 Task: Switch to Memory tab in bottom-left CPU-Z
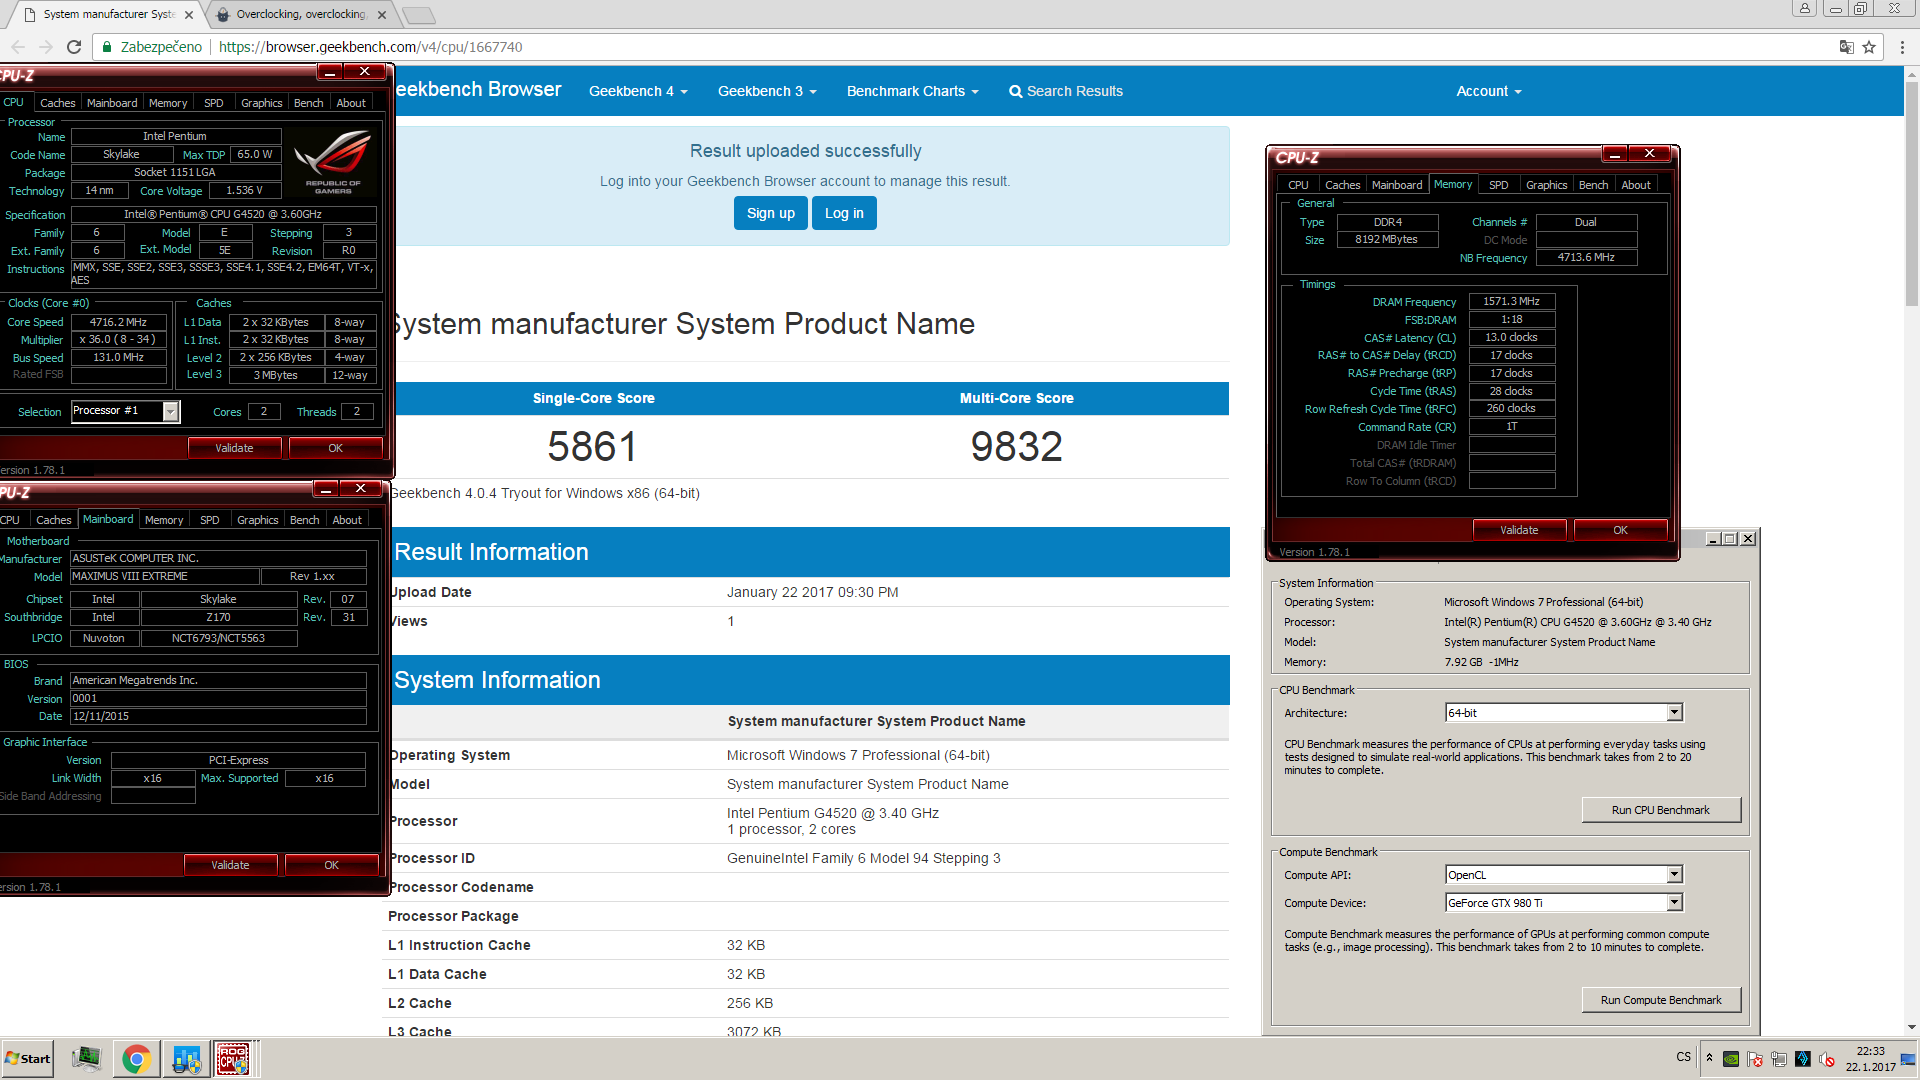click(164, 520)
